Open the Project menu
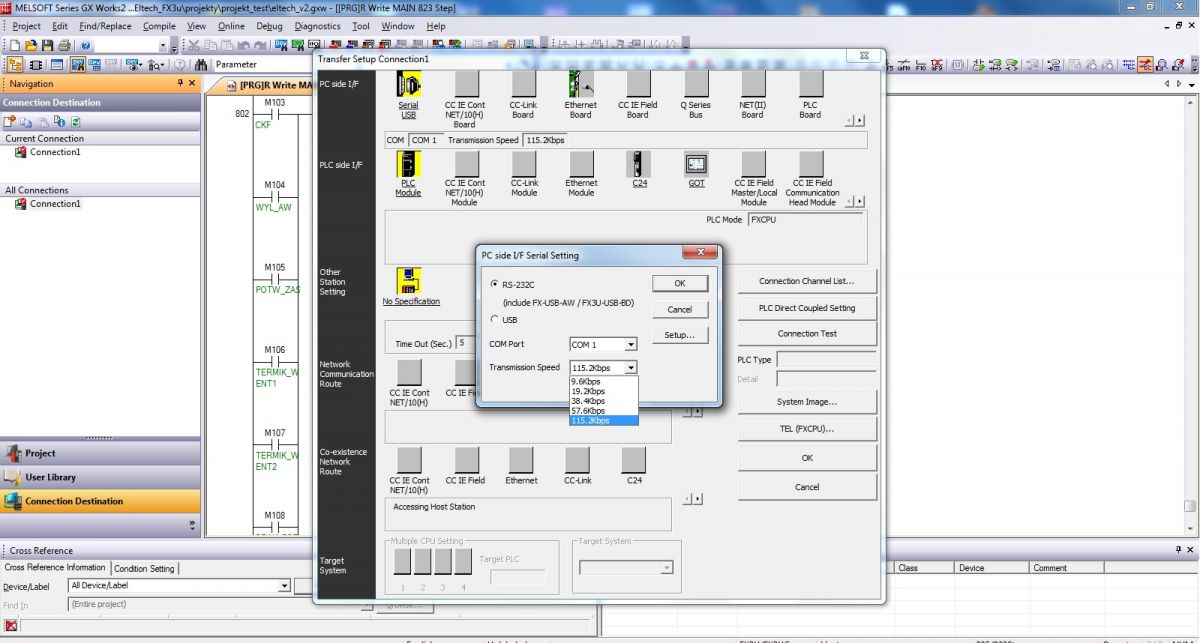The height and width of the screenshot is (643, 1200). tap(27, 26)
